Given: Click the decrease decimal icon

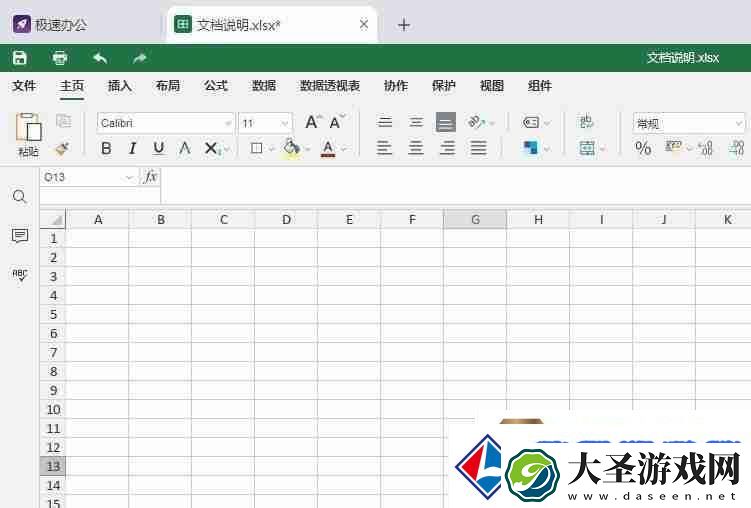Looking at the screenshot, I should point(705,148).
